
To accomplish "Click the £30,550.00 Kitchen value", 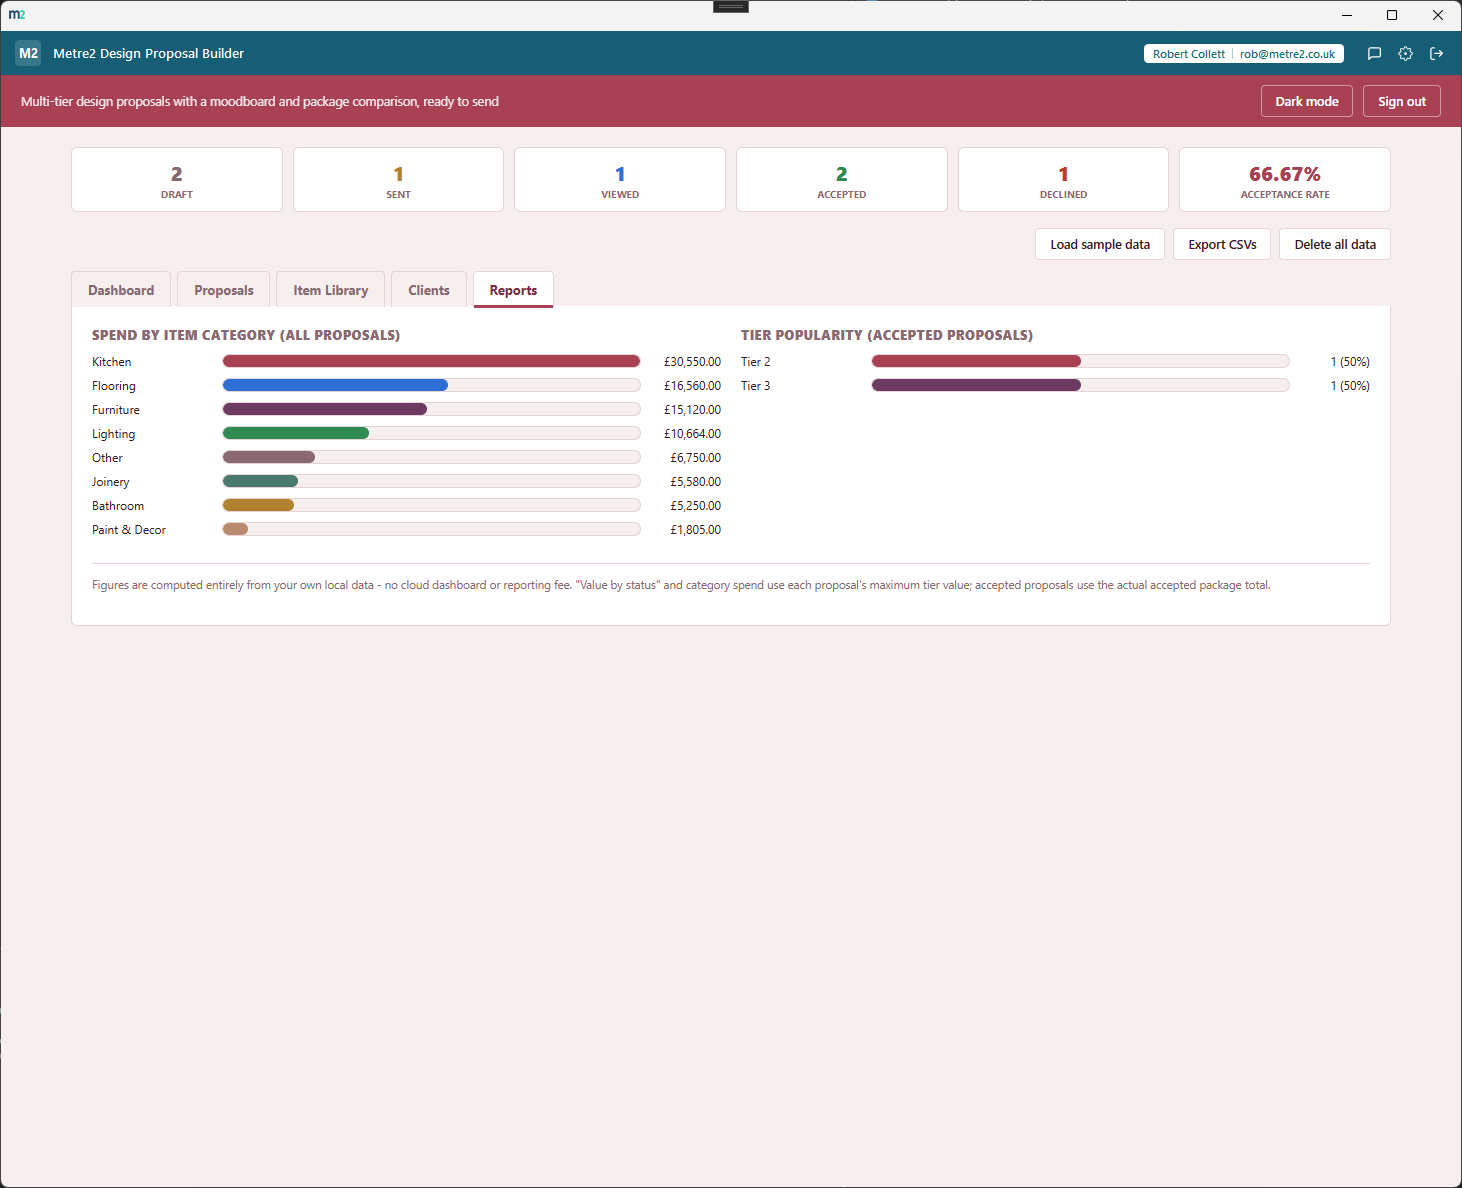I will tap(692, 362).
